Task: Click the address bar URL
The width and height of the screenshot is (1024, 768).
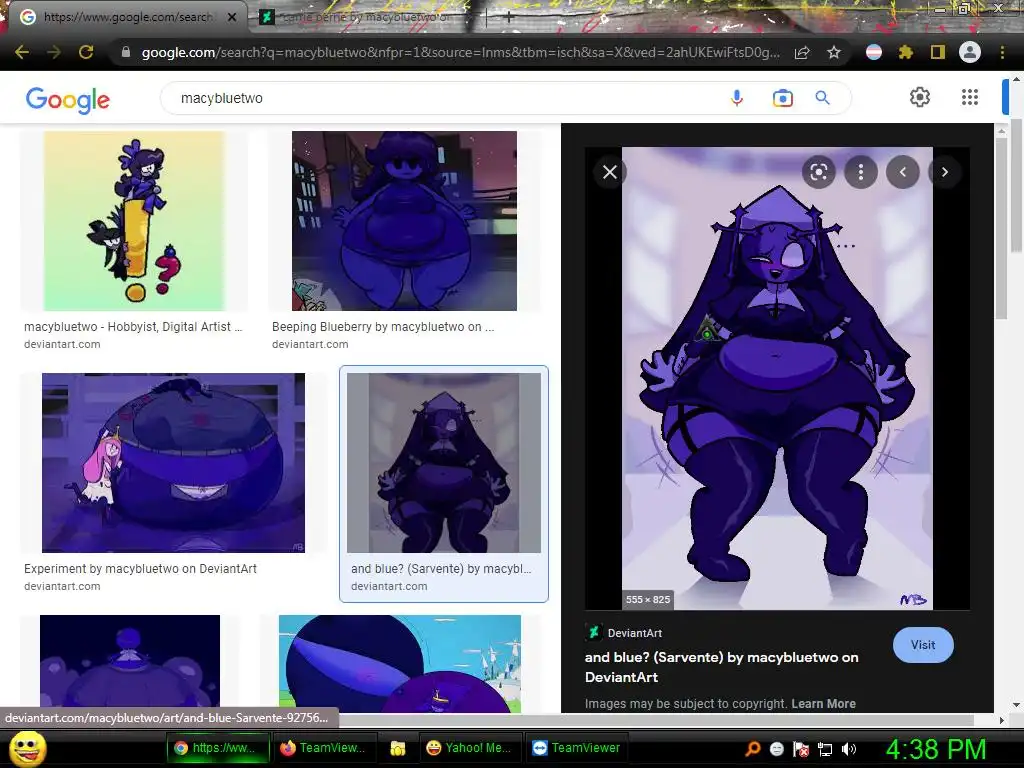Action: 460,52
